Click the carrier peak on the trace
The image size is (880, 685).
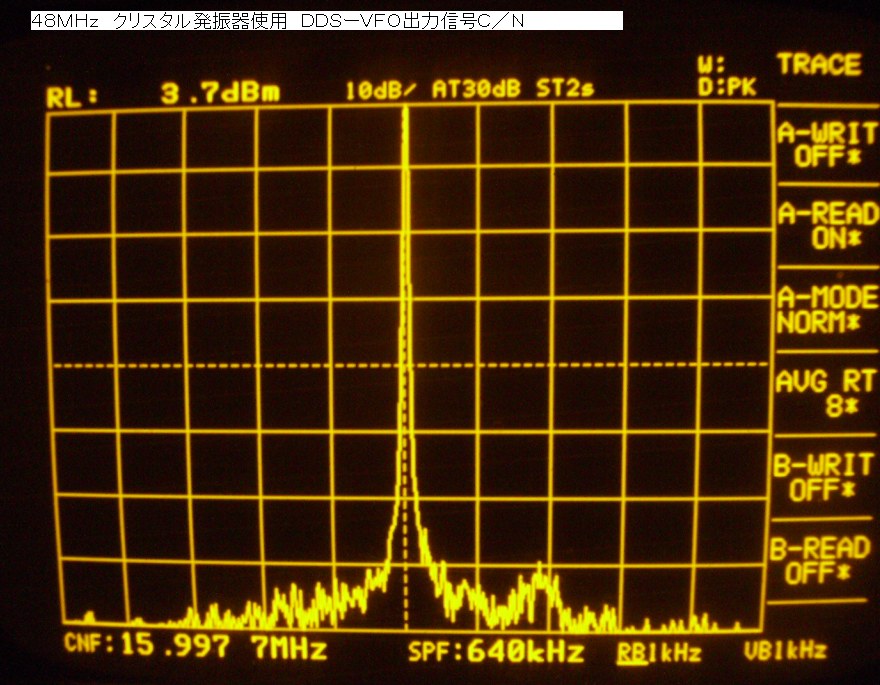(405, 110)
